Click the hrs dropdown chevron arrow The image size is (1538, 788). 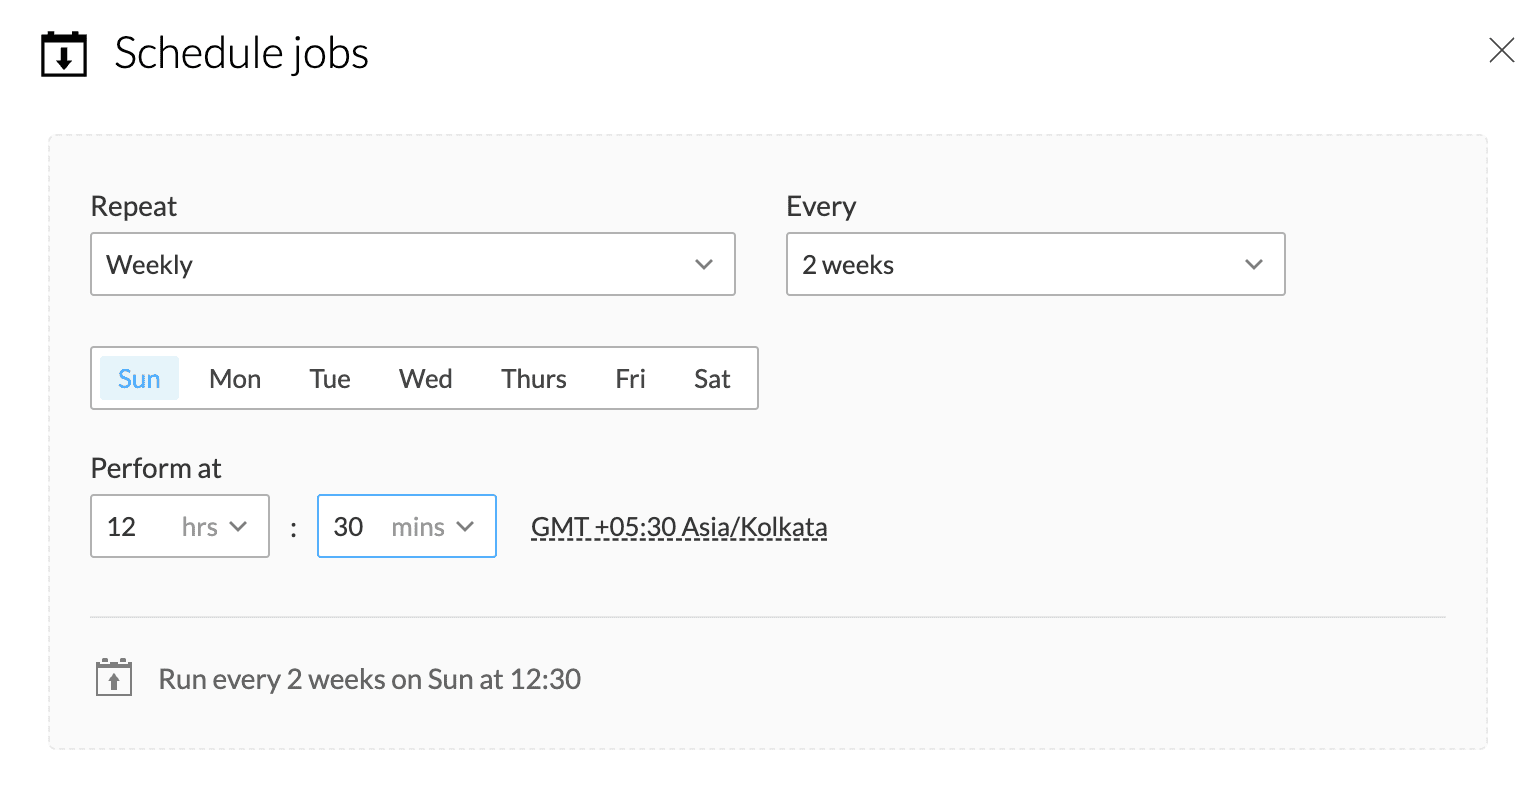point(238,526)
